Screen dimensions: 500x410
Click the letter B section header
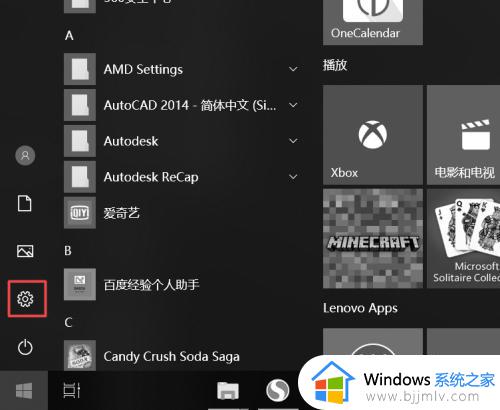coord(68,250)
